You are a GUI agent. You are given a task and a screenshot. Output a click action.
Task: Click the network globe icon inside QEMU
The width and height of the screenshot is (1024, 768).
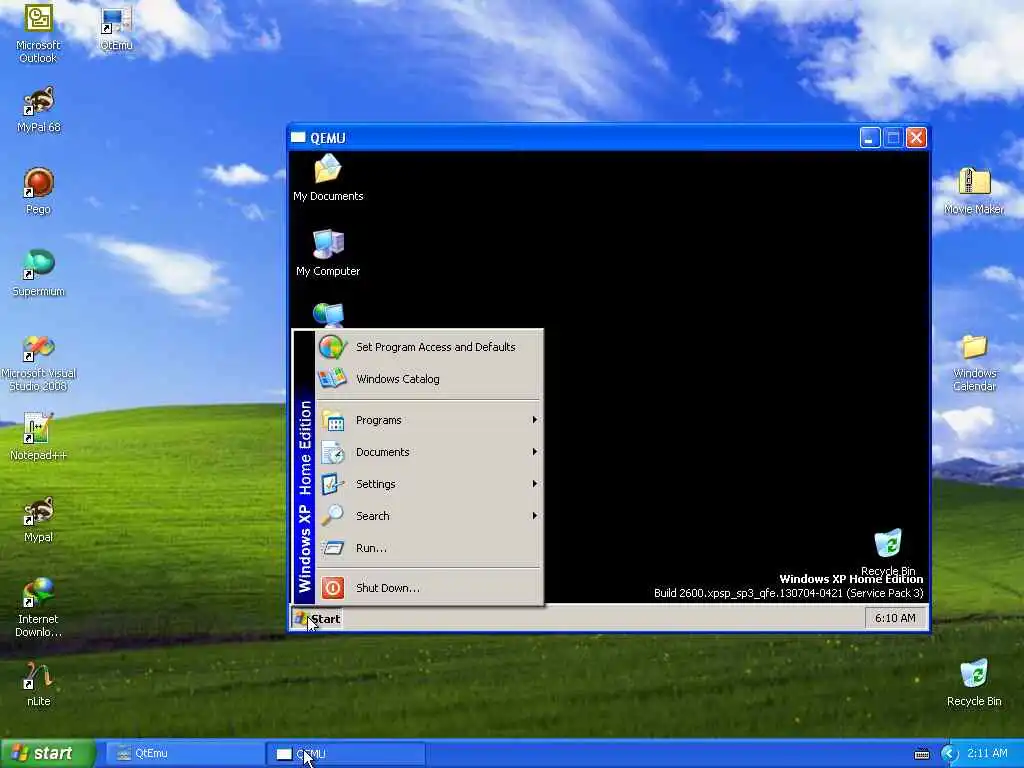click(328, 315)
